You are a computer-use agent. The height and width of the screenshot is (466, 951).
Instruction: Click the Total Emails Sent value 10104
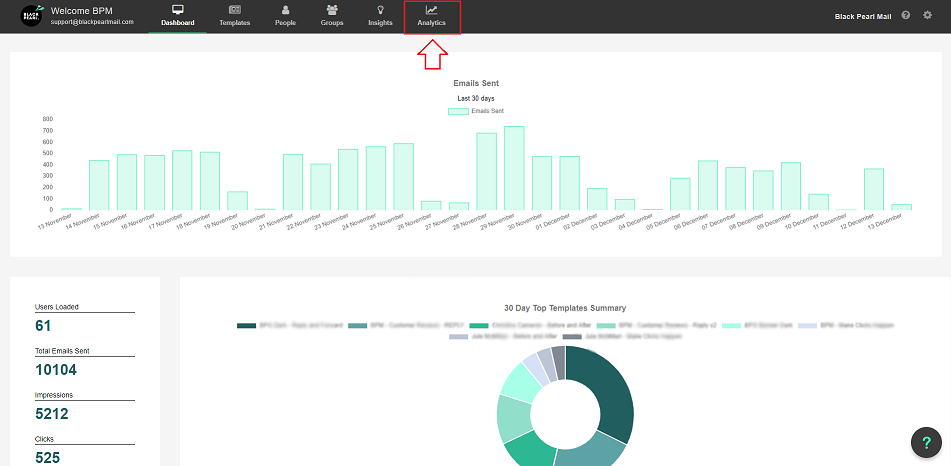coord(58,370)
